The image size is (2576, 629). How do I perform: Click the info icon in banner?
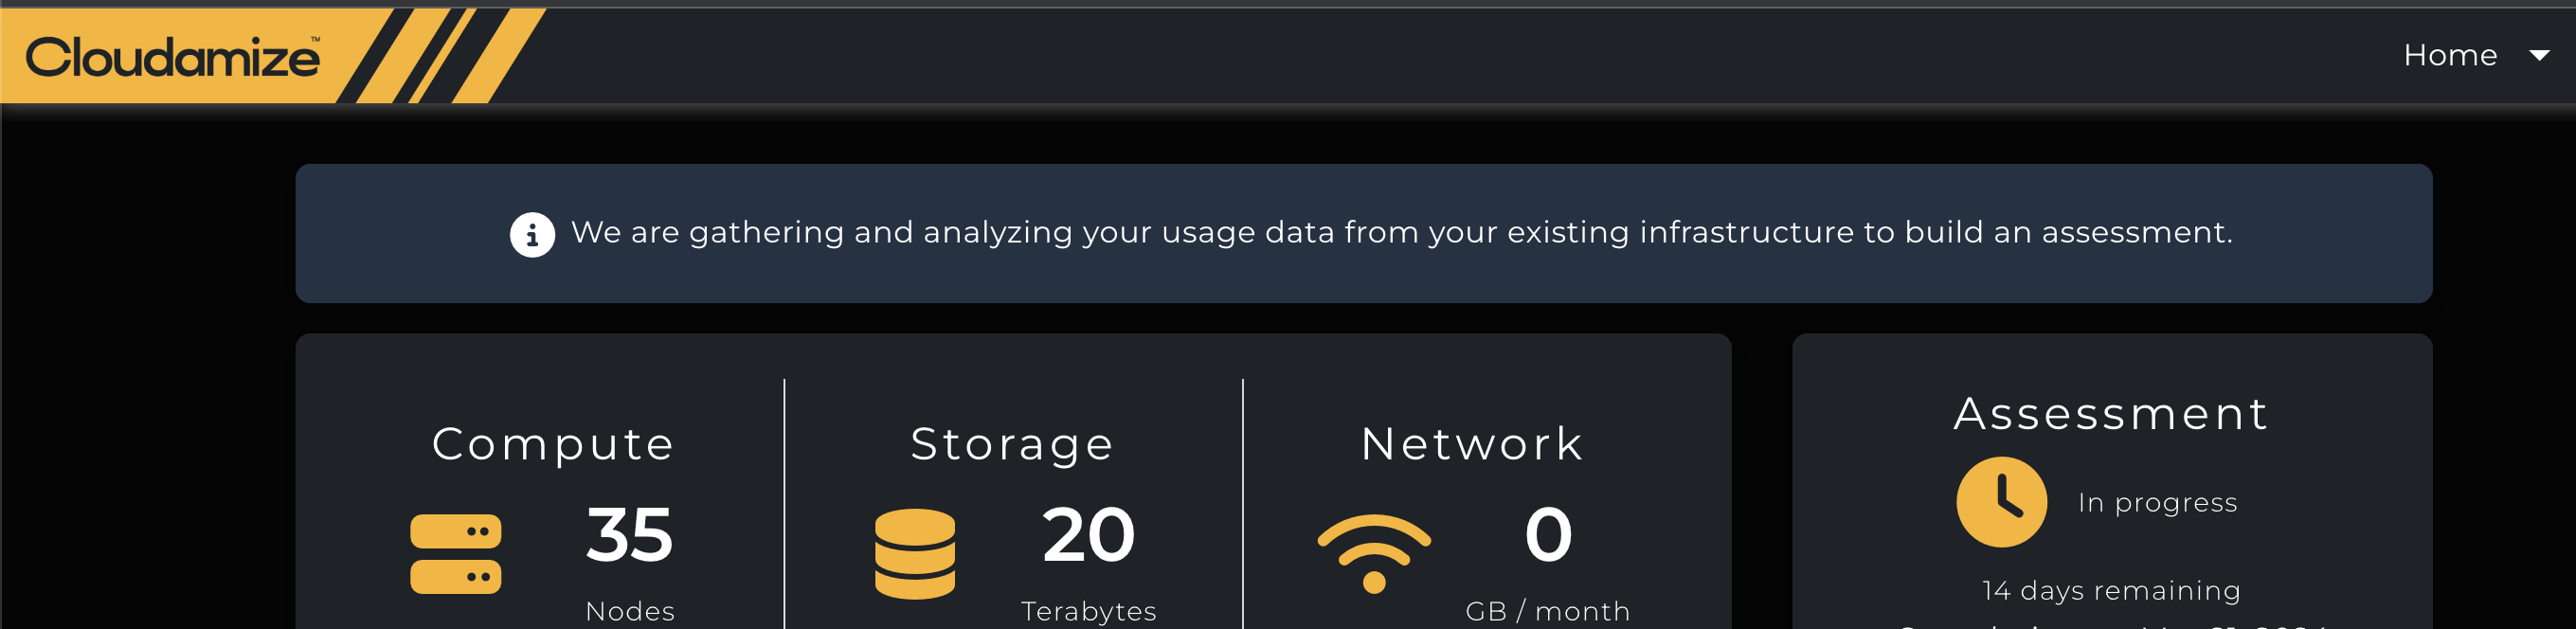532,235
